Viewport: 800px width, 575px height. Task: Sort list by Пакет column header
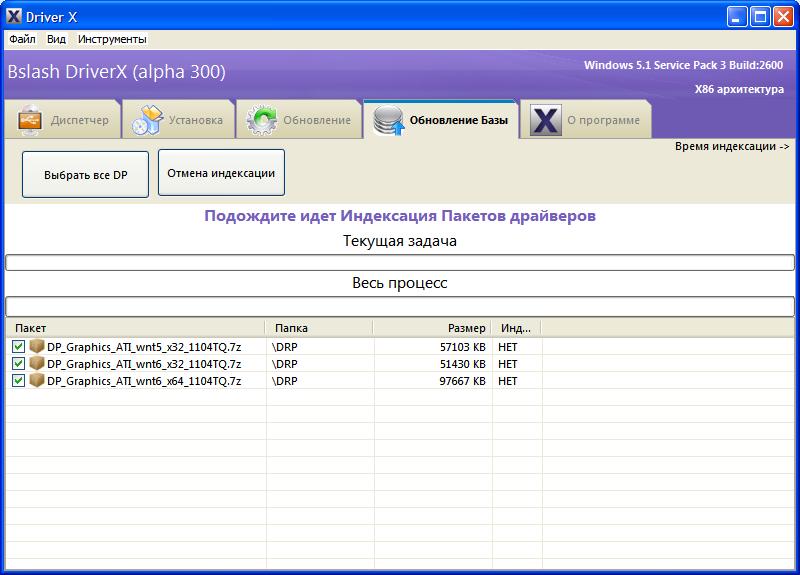(x=135, y=328)
